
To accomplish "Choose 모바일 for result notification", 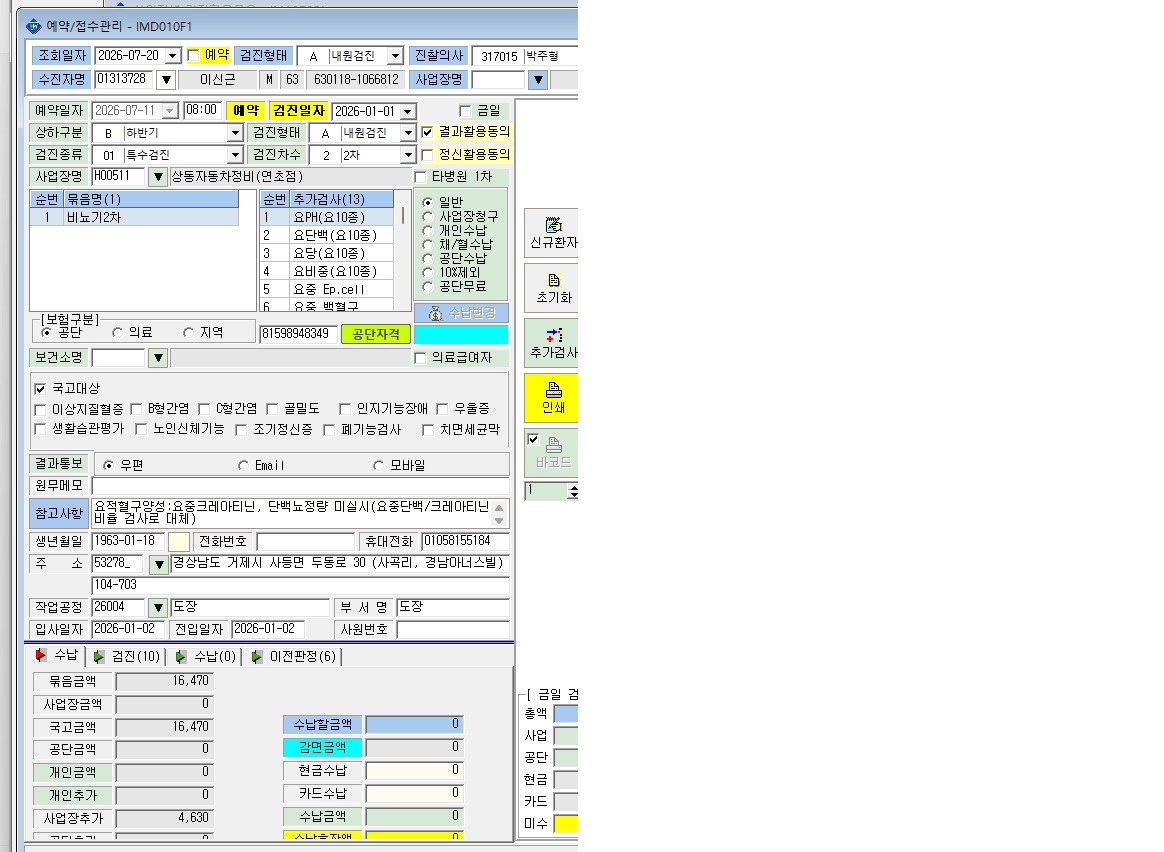I will click(x=379, y=465).
